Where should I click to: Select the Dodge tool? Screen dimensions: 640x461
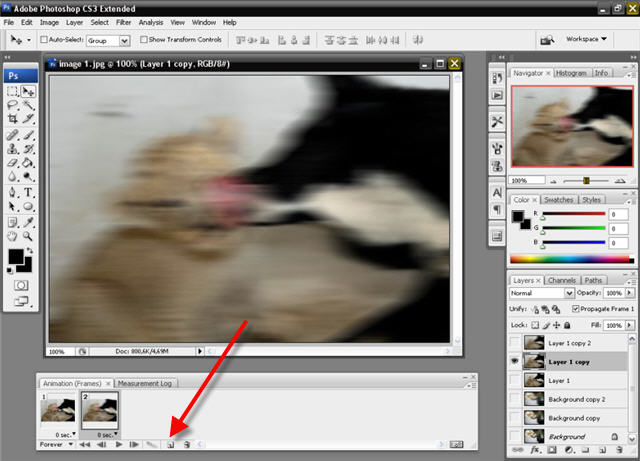(x=28, y=177)
